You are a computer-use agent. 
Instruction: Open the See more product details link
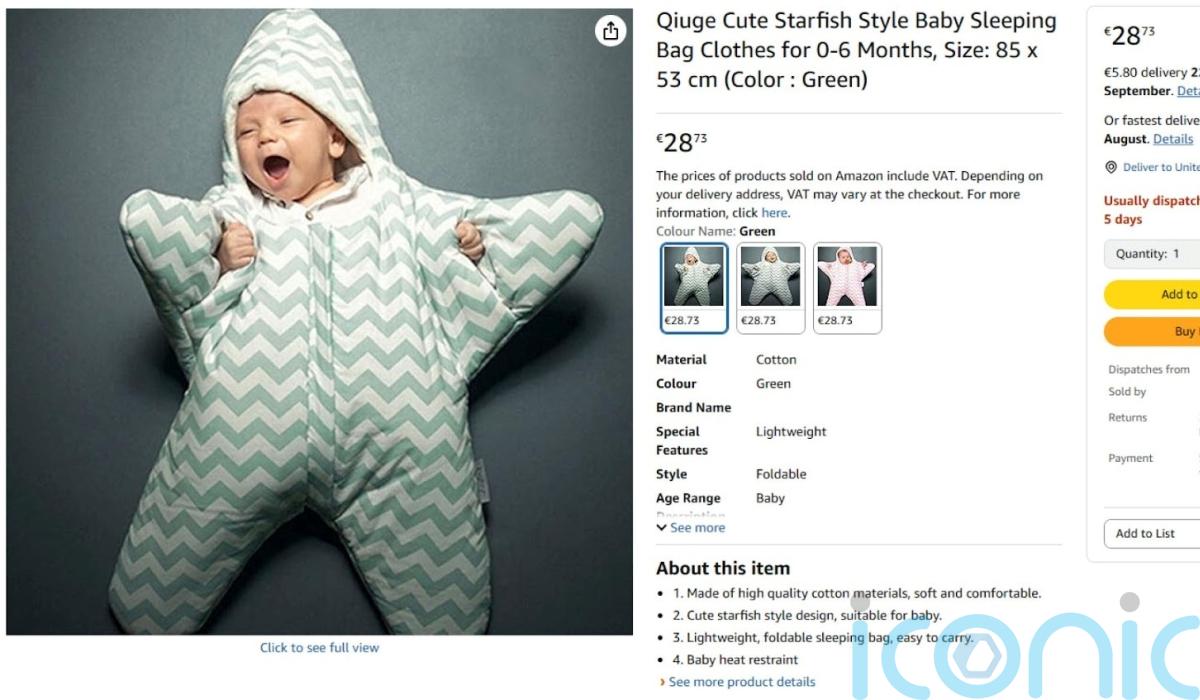741,682
